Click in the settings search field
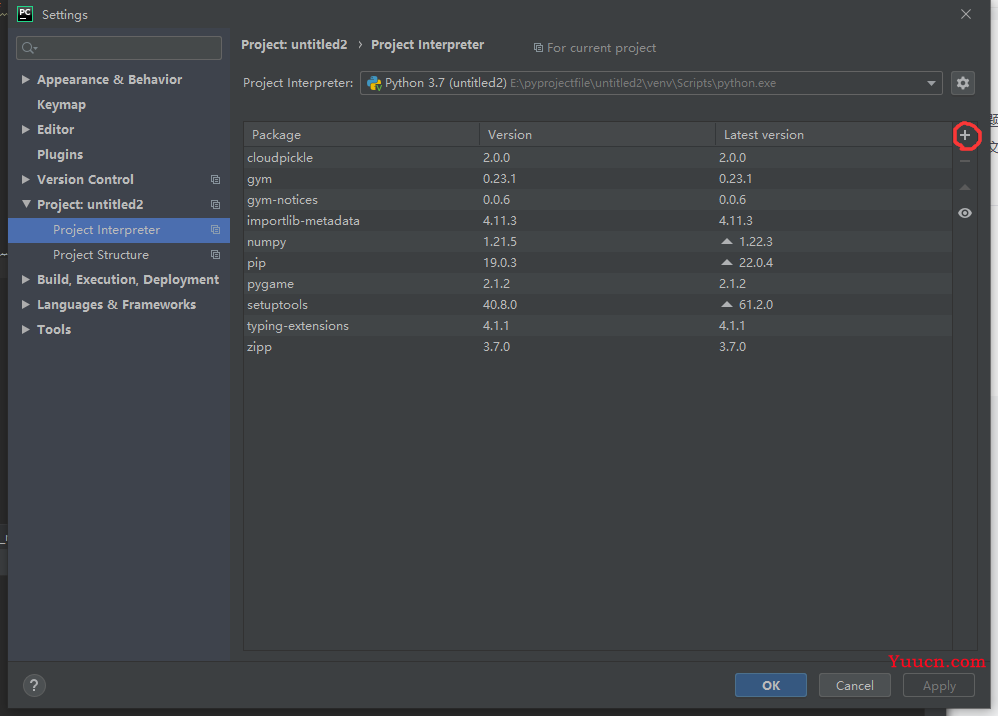The image size is (998, 716). 119,48
